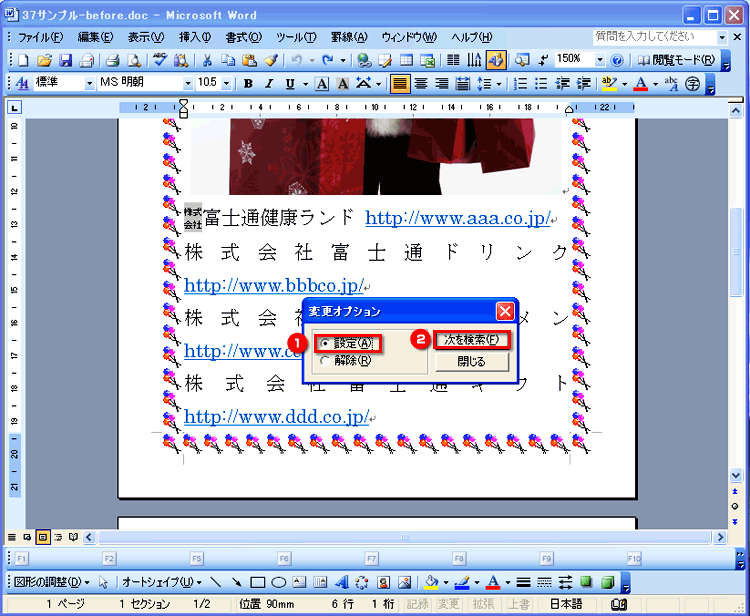Switch to normal view button
This screenshot has height=616, width=750.
coord(12,538)
